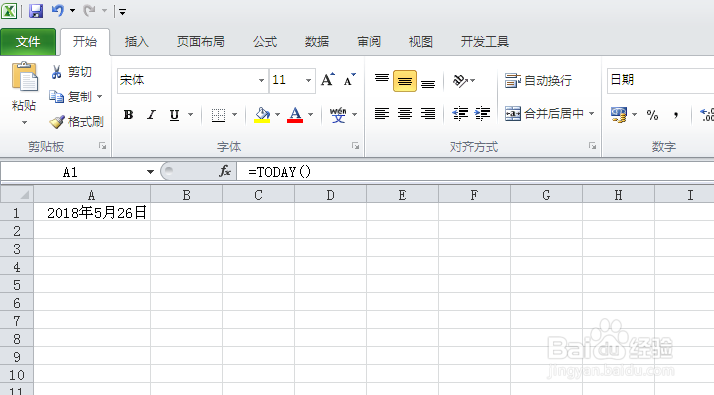This screenshot has height=395, width=714.
Task: Click the Excel application logo icon
Action: 9,10
